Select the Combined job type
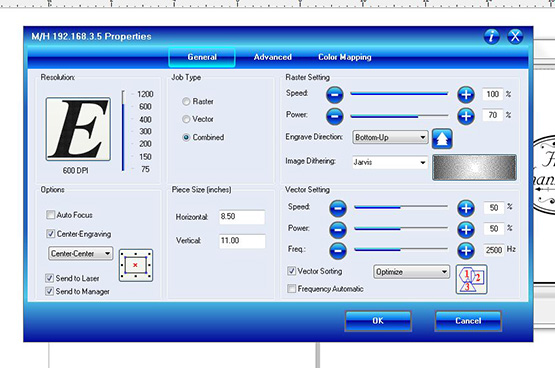Viewport: 555px width, 368px height. pos(186,137)
